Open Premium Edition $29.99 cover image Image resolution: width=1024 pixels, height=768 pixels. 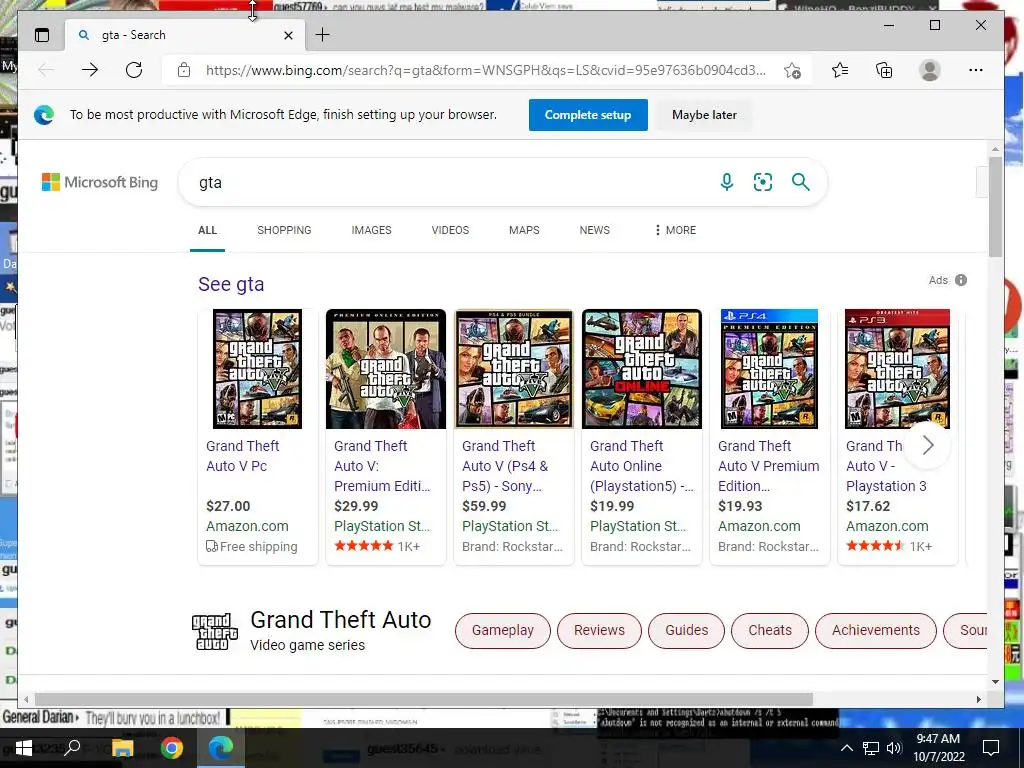click(386, 369)
